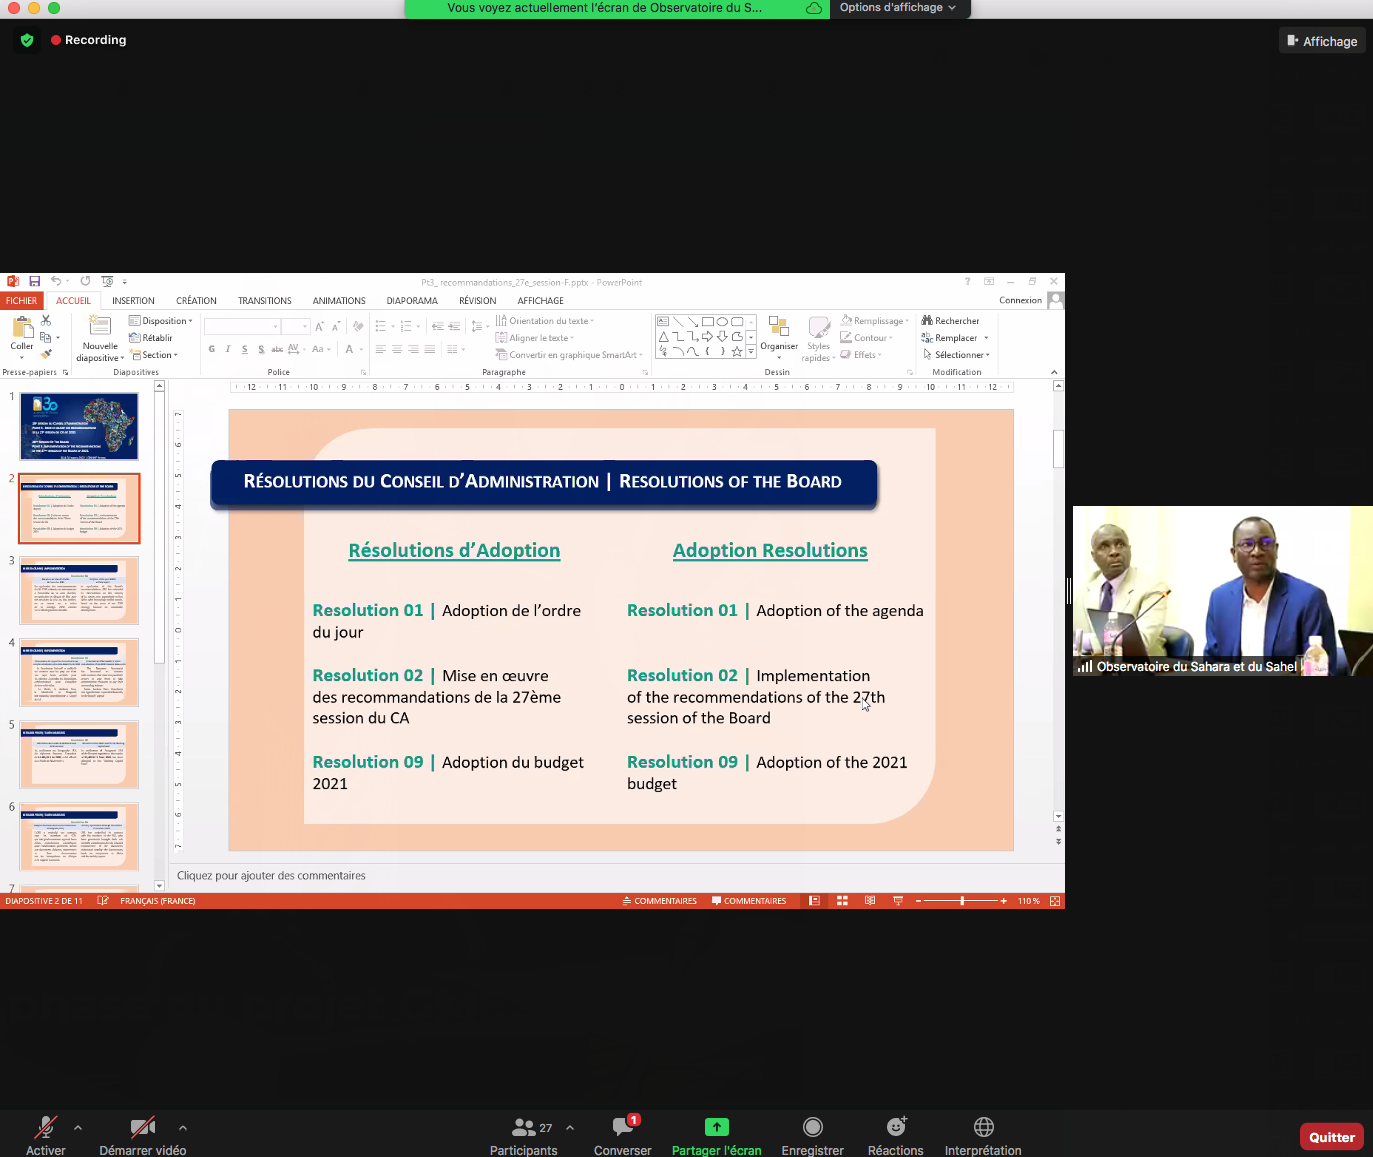Click the Affichage view button
Image resolution: width=1373 pixels, height=1157 pixels.
point(1322,41)
